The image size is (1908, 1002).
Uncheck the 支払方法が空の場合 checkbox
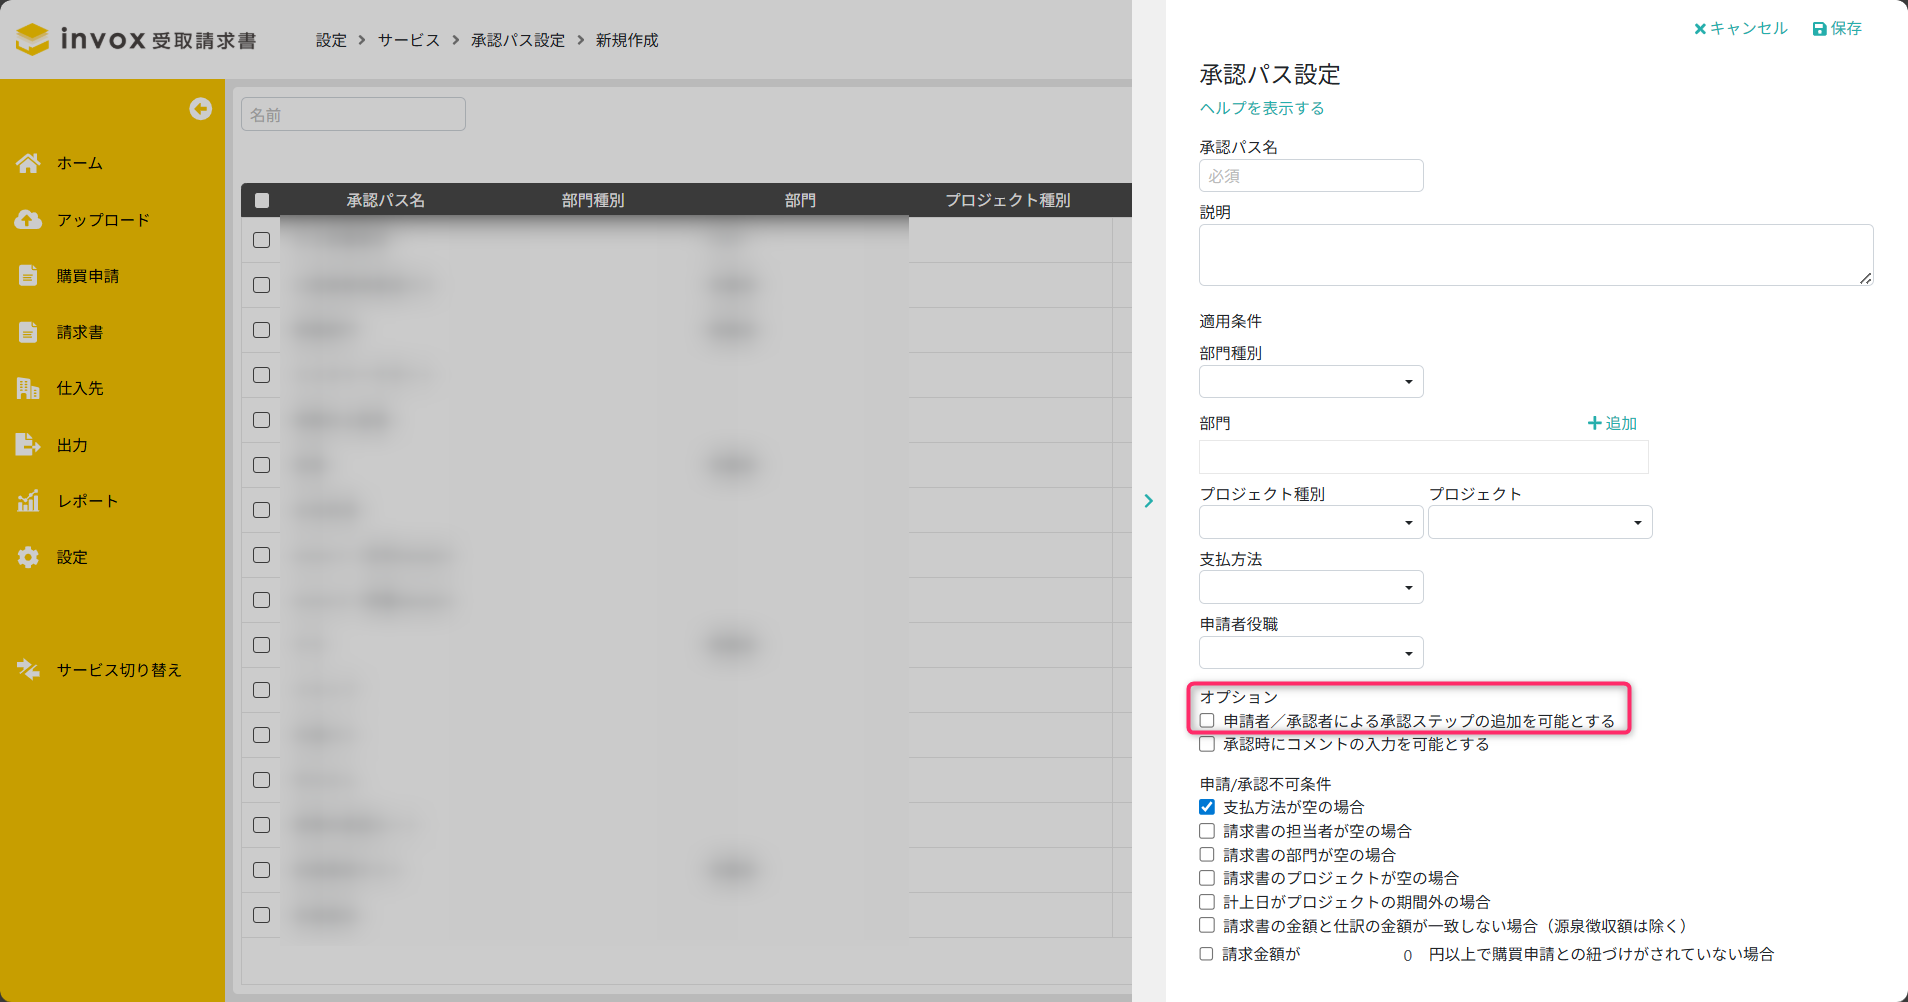pyautogui.click(x=1207, y=807)
